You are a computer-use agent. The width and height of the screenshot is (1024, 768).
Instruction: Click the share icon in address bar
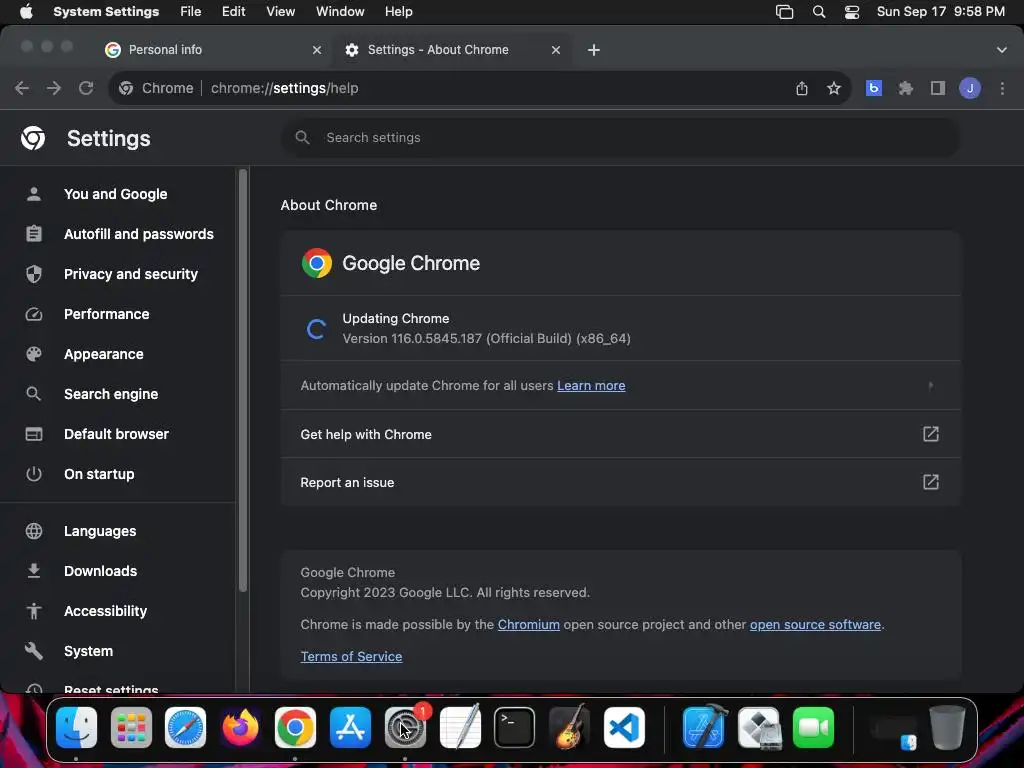tap(802, 88)
